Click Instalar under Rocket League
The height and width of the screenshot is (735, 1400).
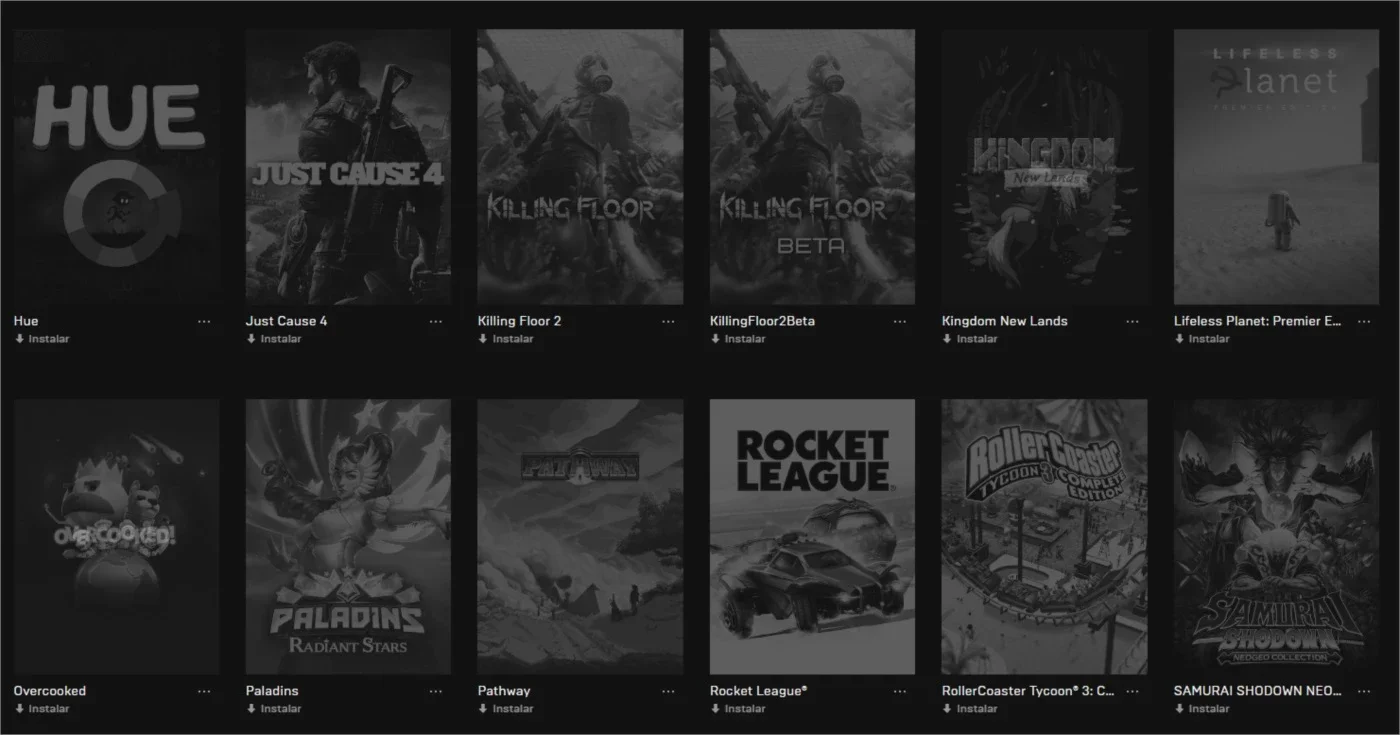click(738, 709)
